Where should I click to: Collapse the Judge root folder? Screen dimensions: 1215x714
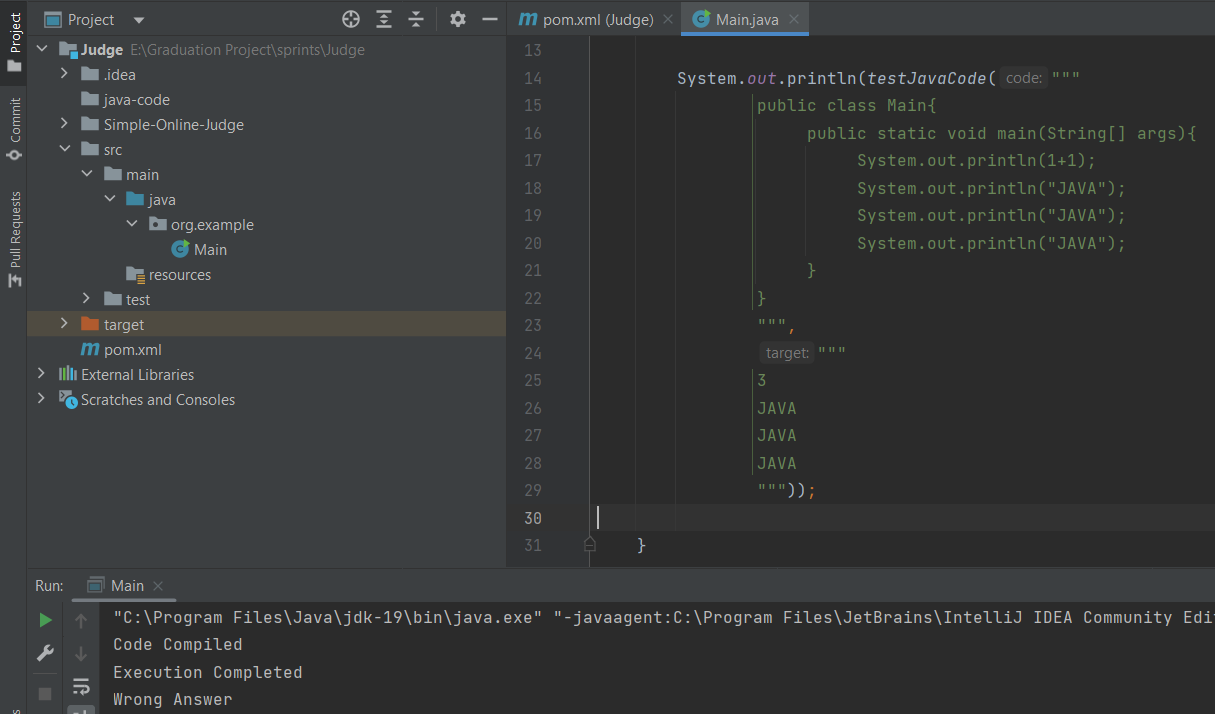(41, 49)
